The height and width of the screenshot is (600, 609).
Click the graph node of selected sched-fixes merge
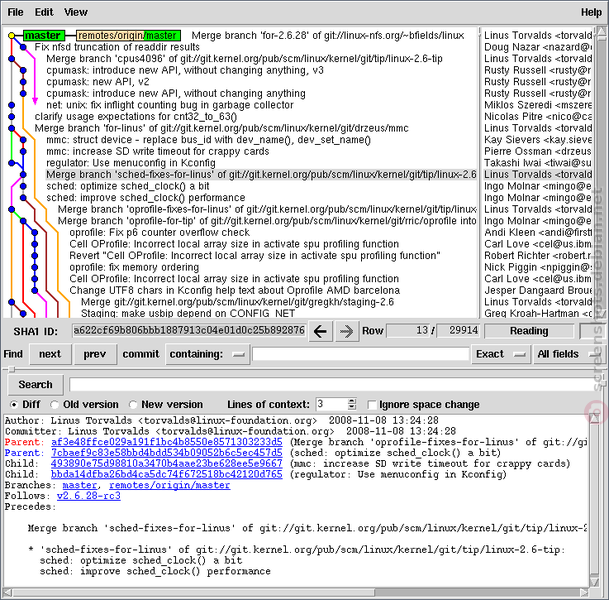coord(23,175)
